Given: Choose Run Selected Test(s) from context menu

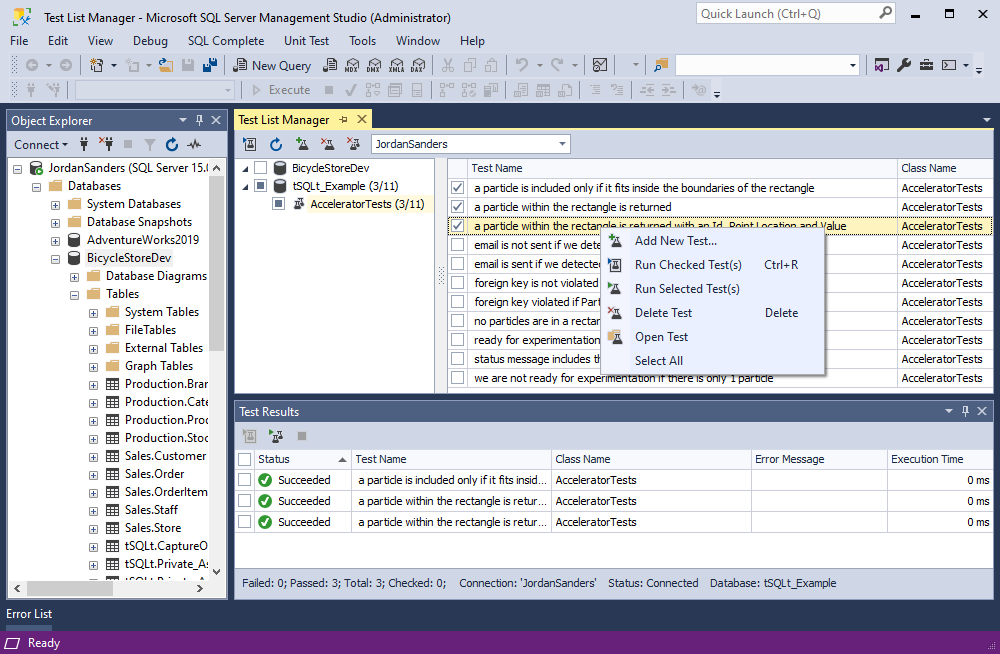Looking at the screenshot, I should click(x=713, y=289).
